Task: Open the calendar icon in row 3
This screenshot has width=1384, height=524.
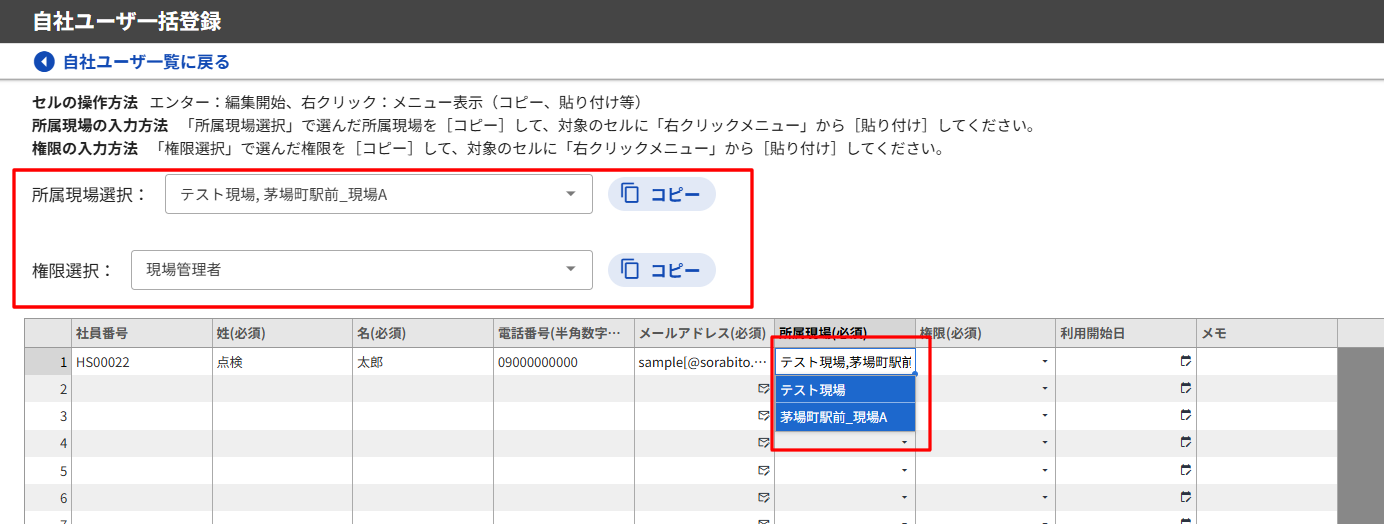Action: tap(1186, 416)
